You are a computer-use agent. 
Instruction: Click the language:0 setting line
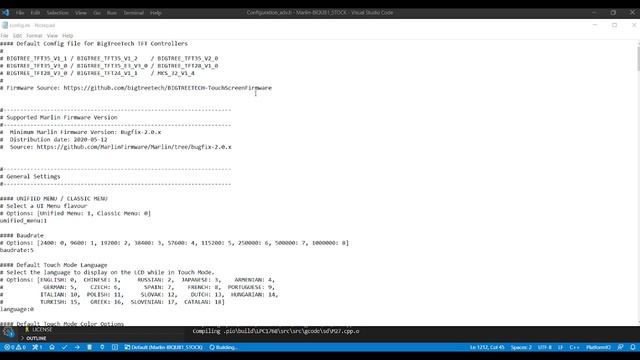[x=17, y=309]
